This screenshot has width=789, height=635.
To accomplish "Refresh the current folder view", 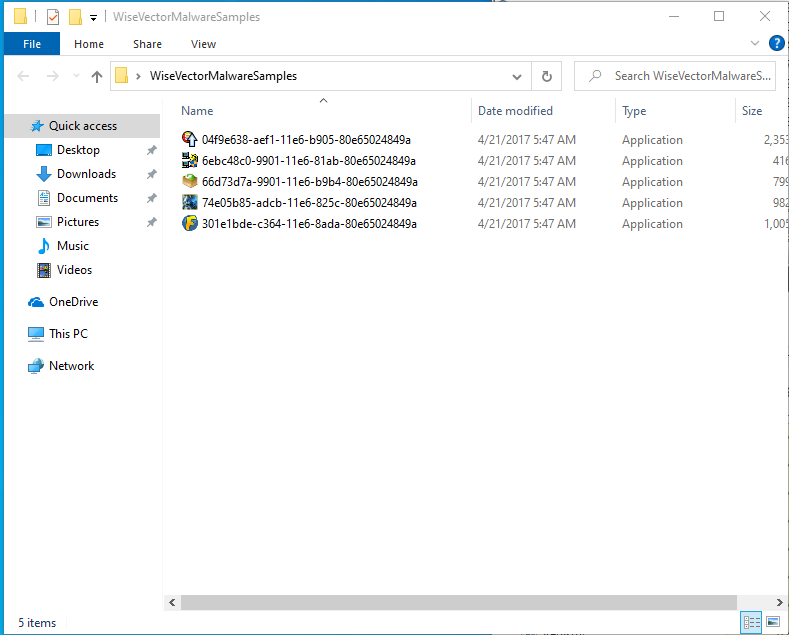I will (546, 76).
